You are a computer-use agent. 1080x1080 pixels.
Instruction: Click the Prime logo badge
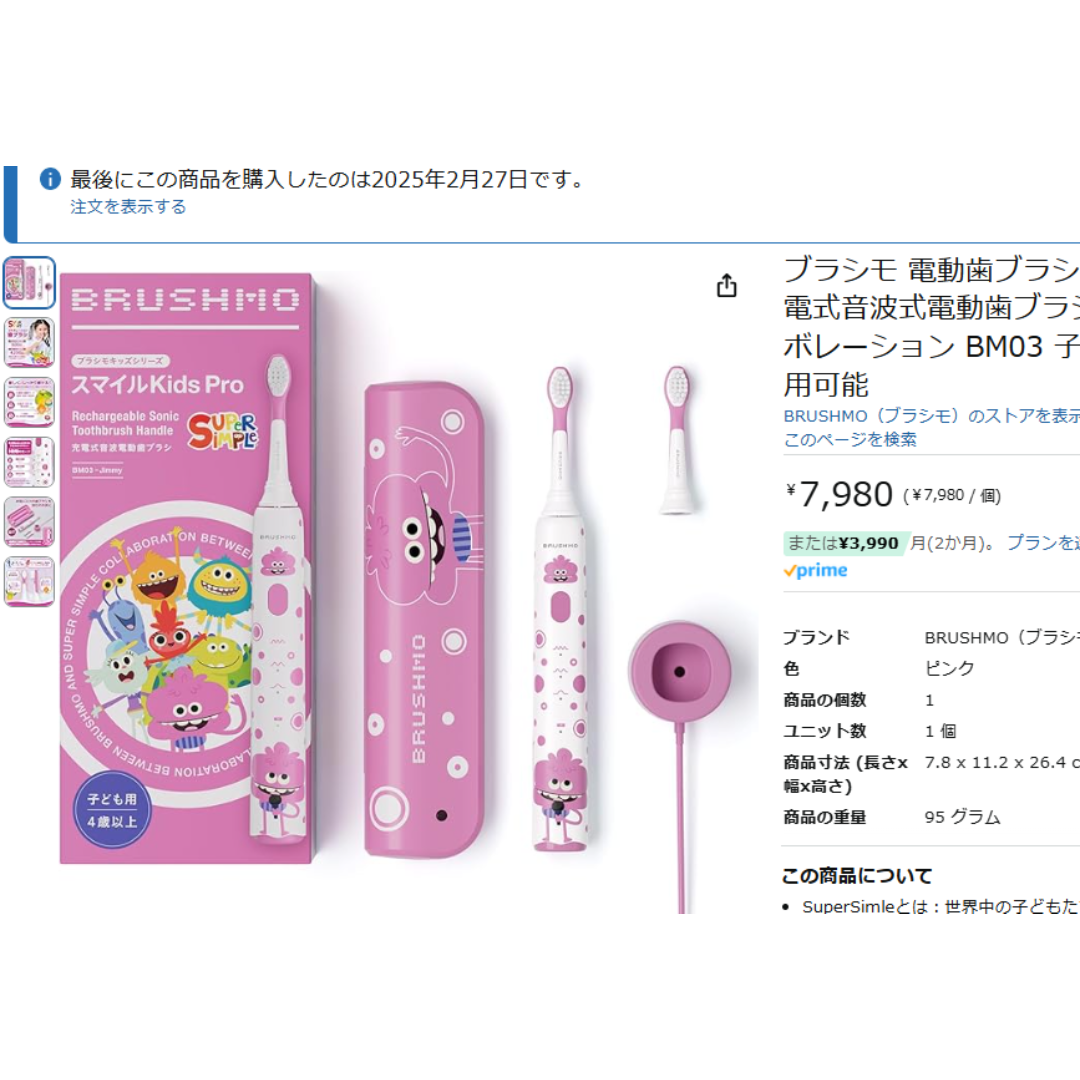click(816, 570)
